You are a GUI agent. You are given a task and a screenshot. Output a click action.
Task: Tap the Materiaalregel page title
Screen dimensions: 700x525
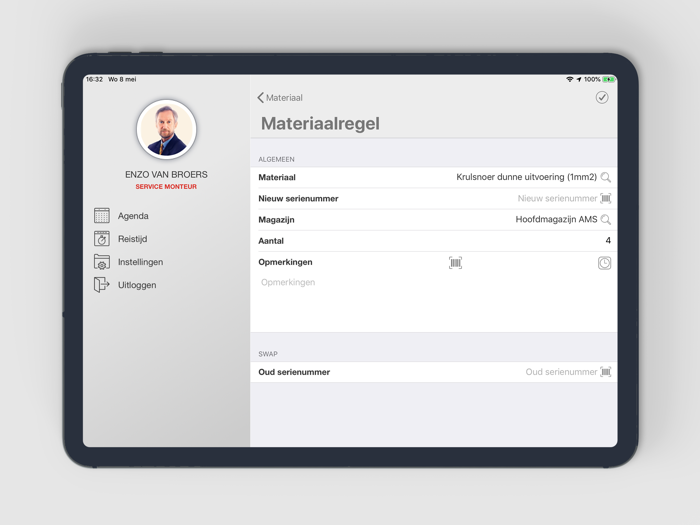320,124
